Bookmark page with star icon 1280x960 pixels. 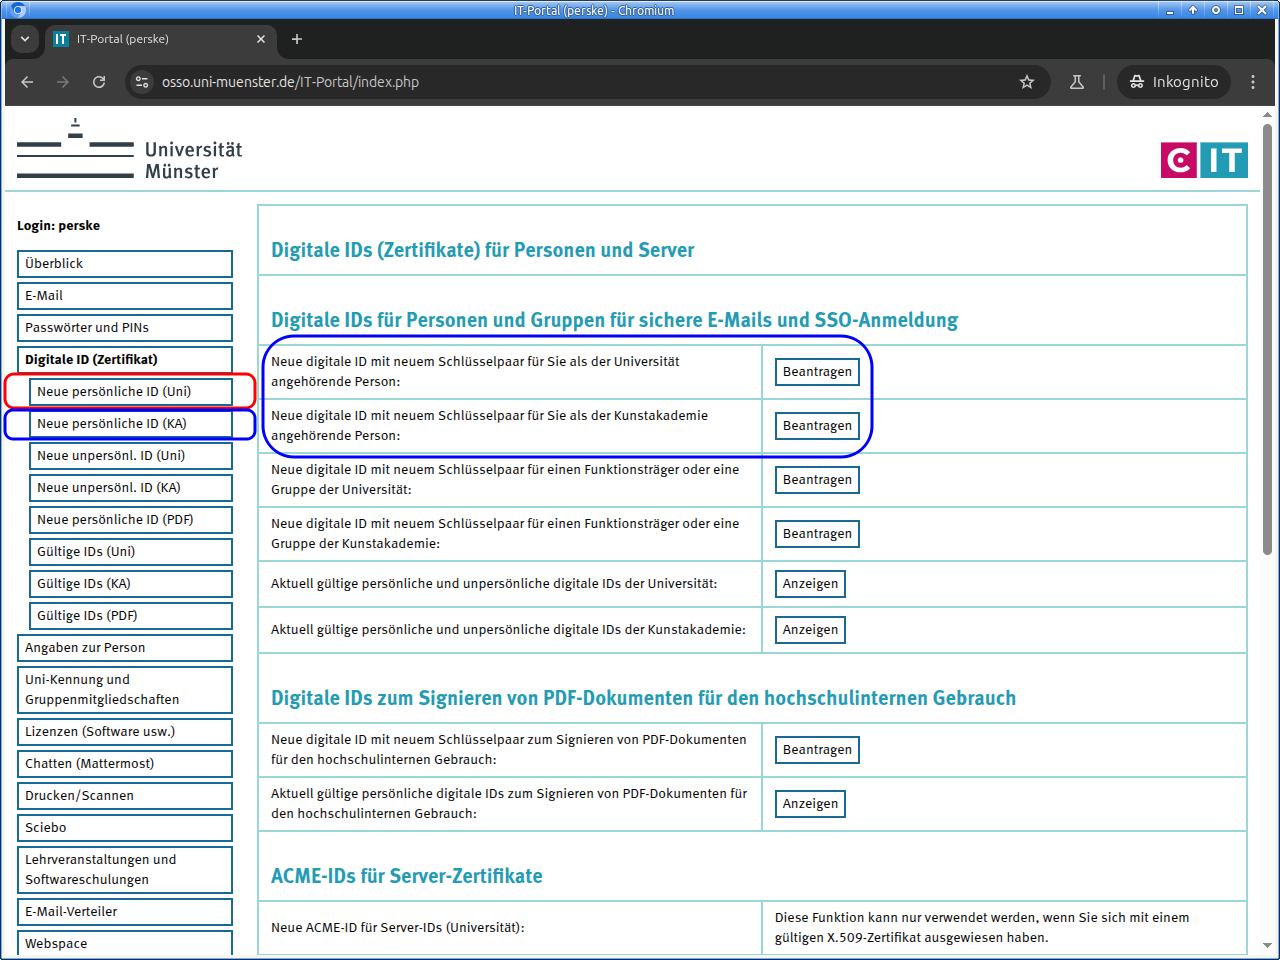coord(1026,82)
